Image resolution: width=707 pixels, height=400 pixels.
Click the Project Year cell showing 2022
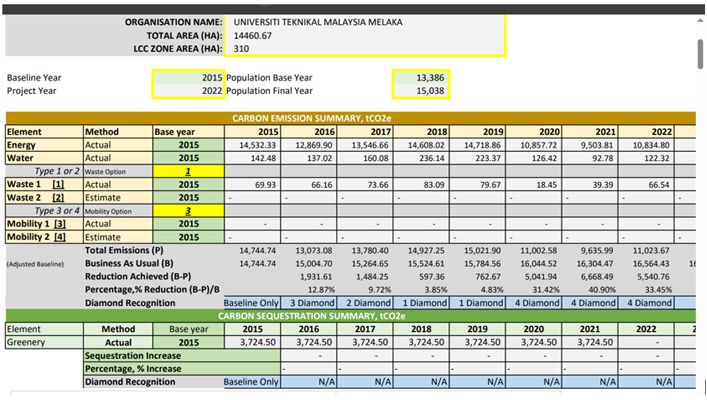tap(188, 91)
